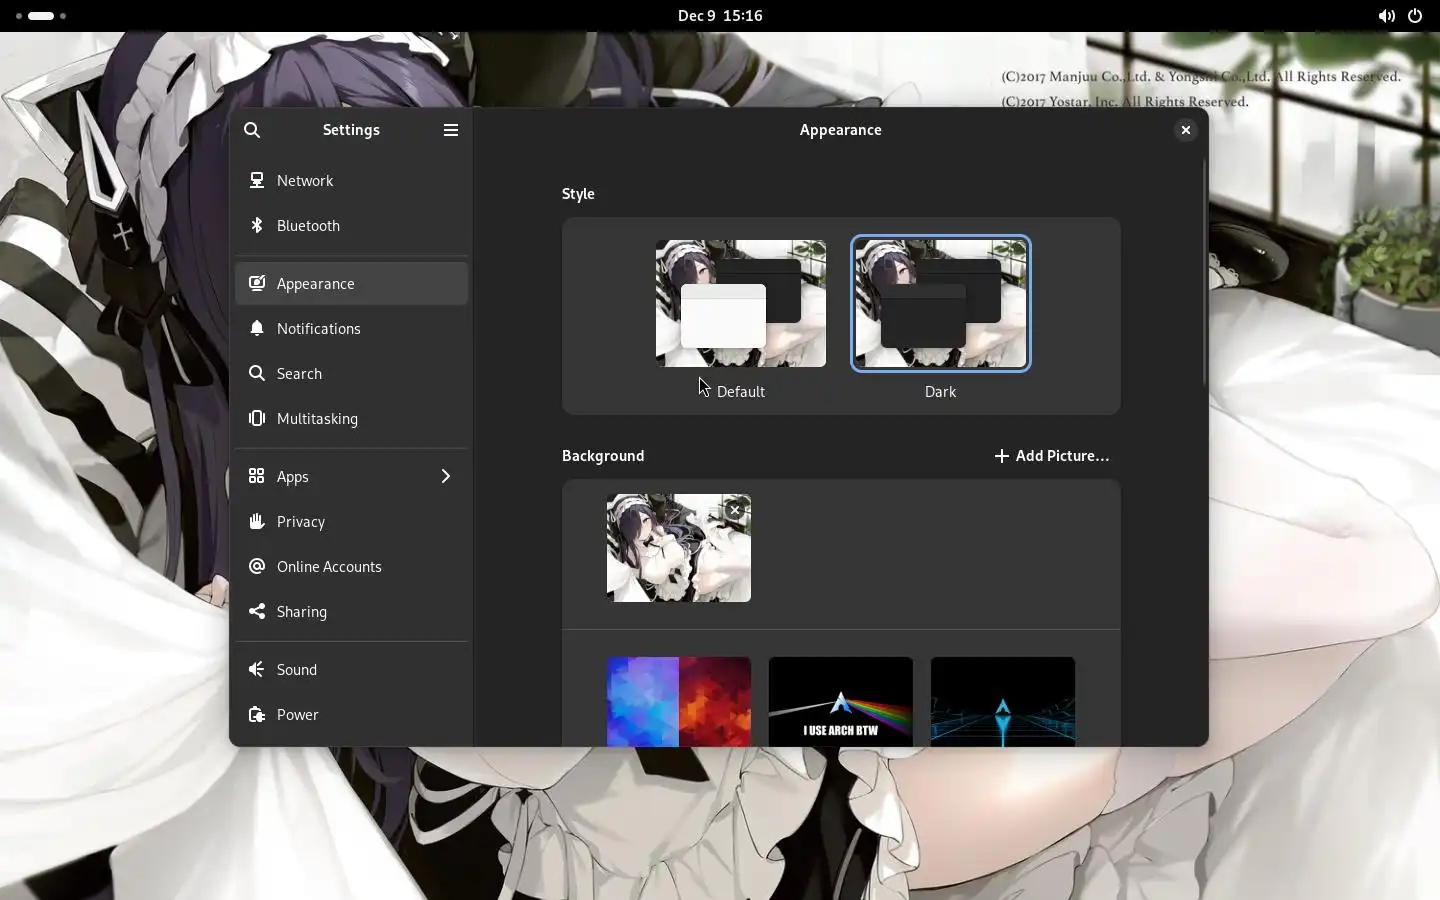Click the Multitasking sidebar icon
Screen dimensions: 1440x900
click(x=257, y=418)
